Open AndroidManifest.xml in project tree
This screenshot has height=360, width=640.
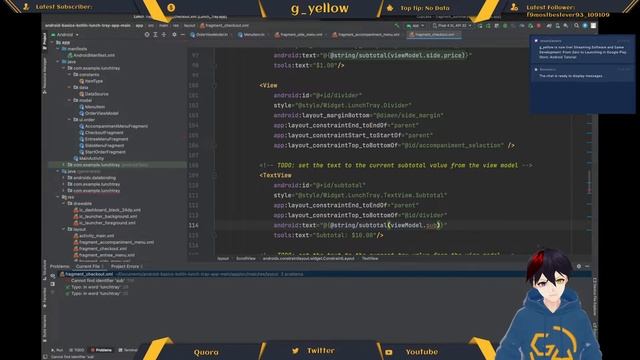(x=94, y=56)
